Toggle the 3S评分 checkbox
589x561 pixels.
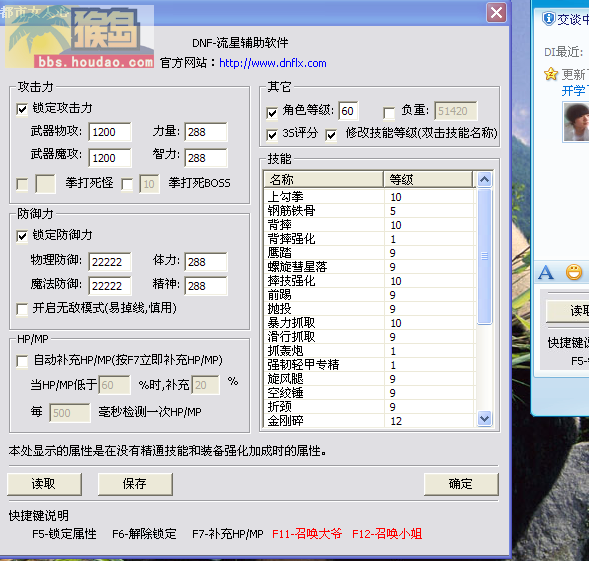click(272, 135)
